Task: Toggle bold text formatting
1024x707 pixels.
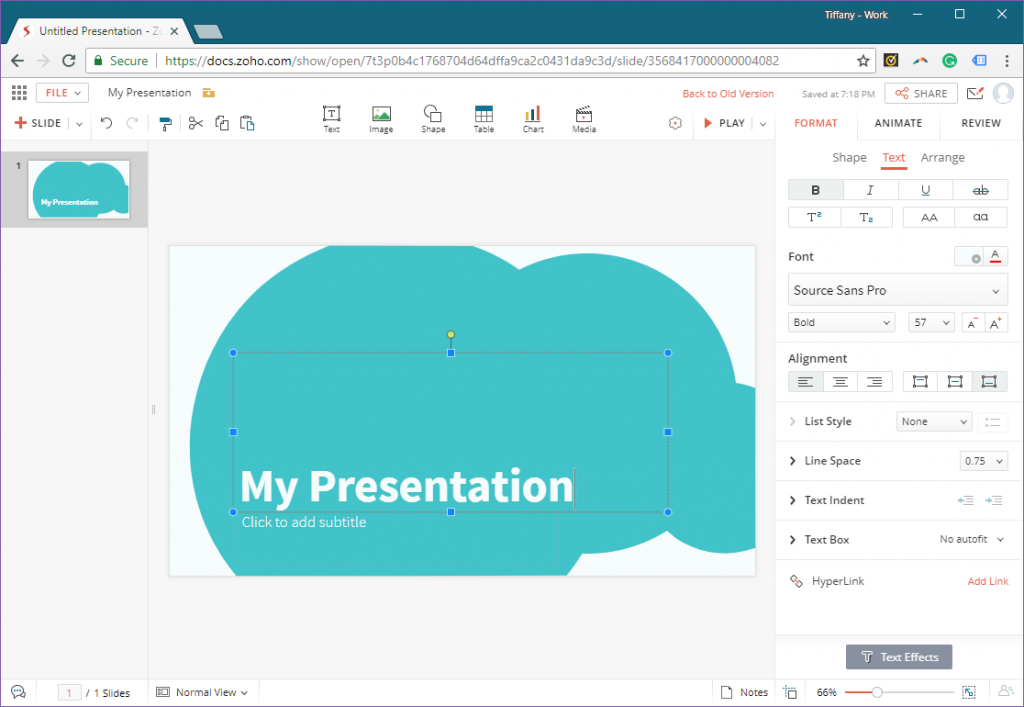Action: tap(815, 189)
